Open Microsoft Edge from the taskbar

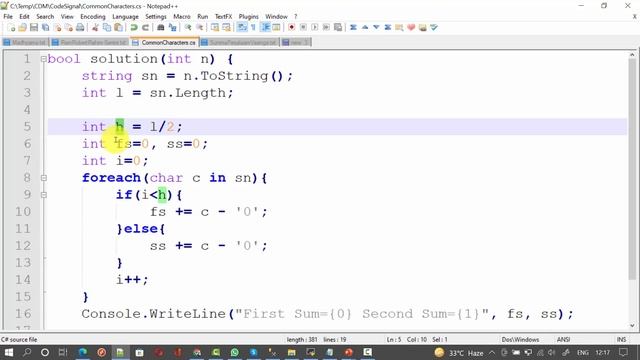pos(83,352)
